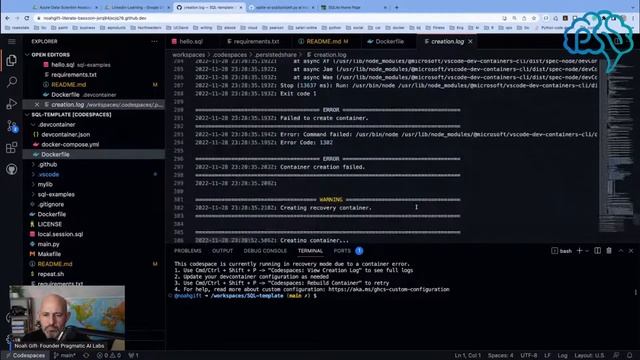Select the Terminal panel tab
The image size is (640, 360).
click(x=310, y=251)
